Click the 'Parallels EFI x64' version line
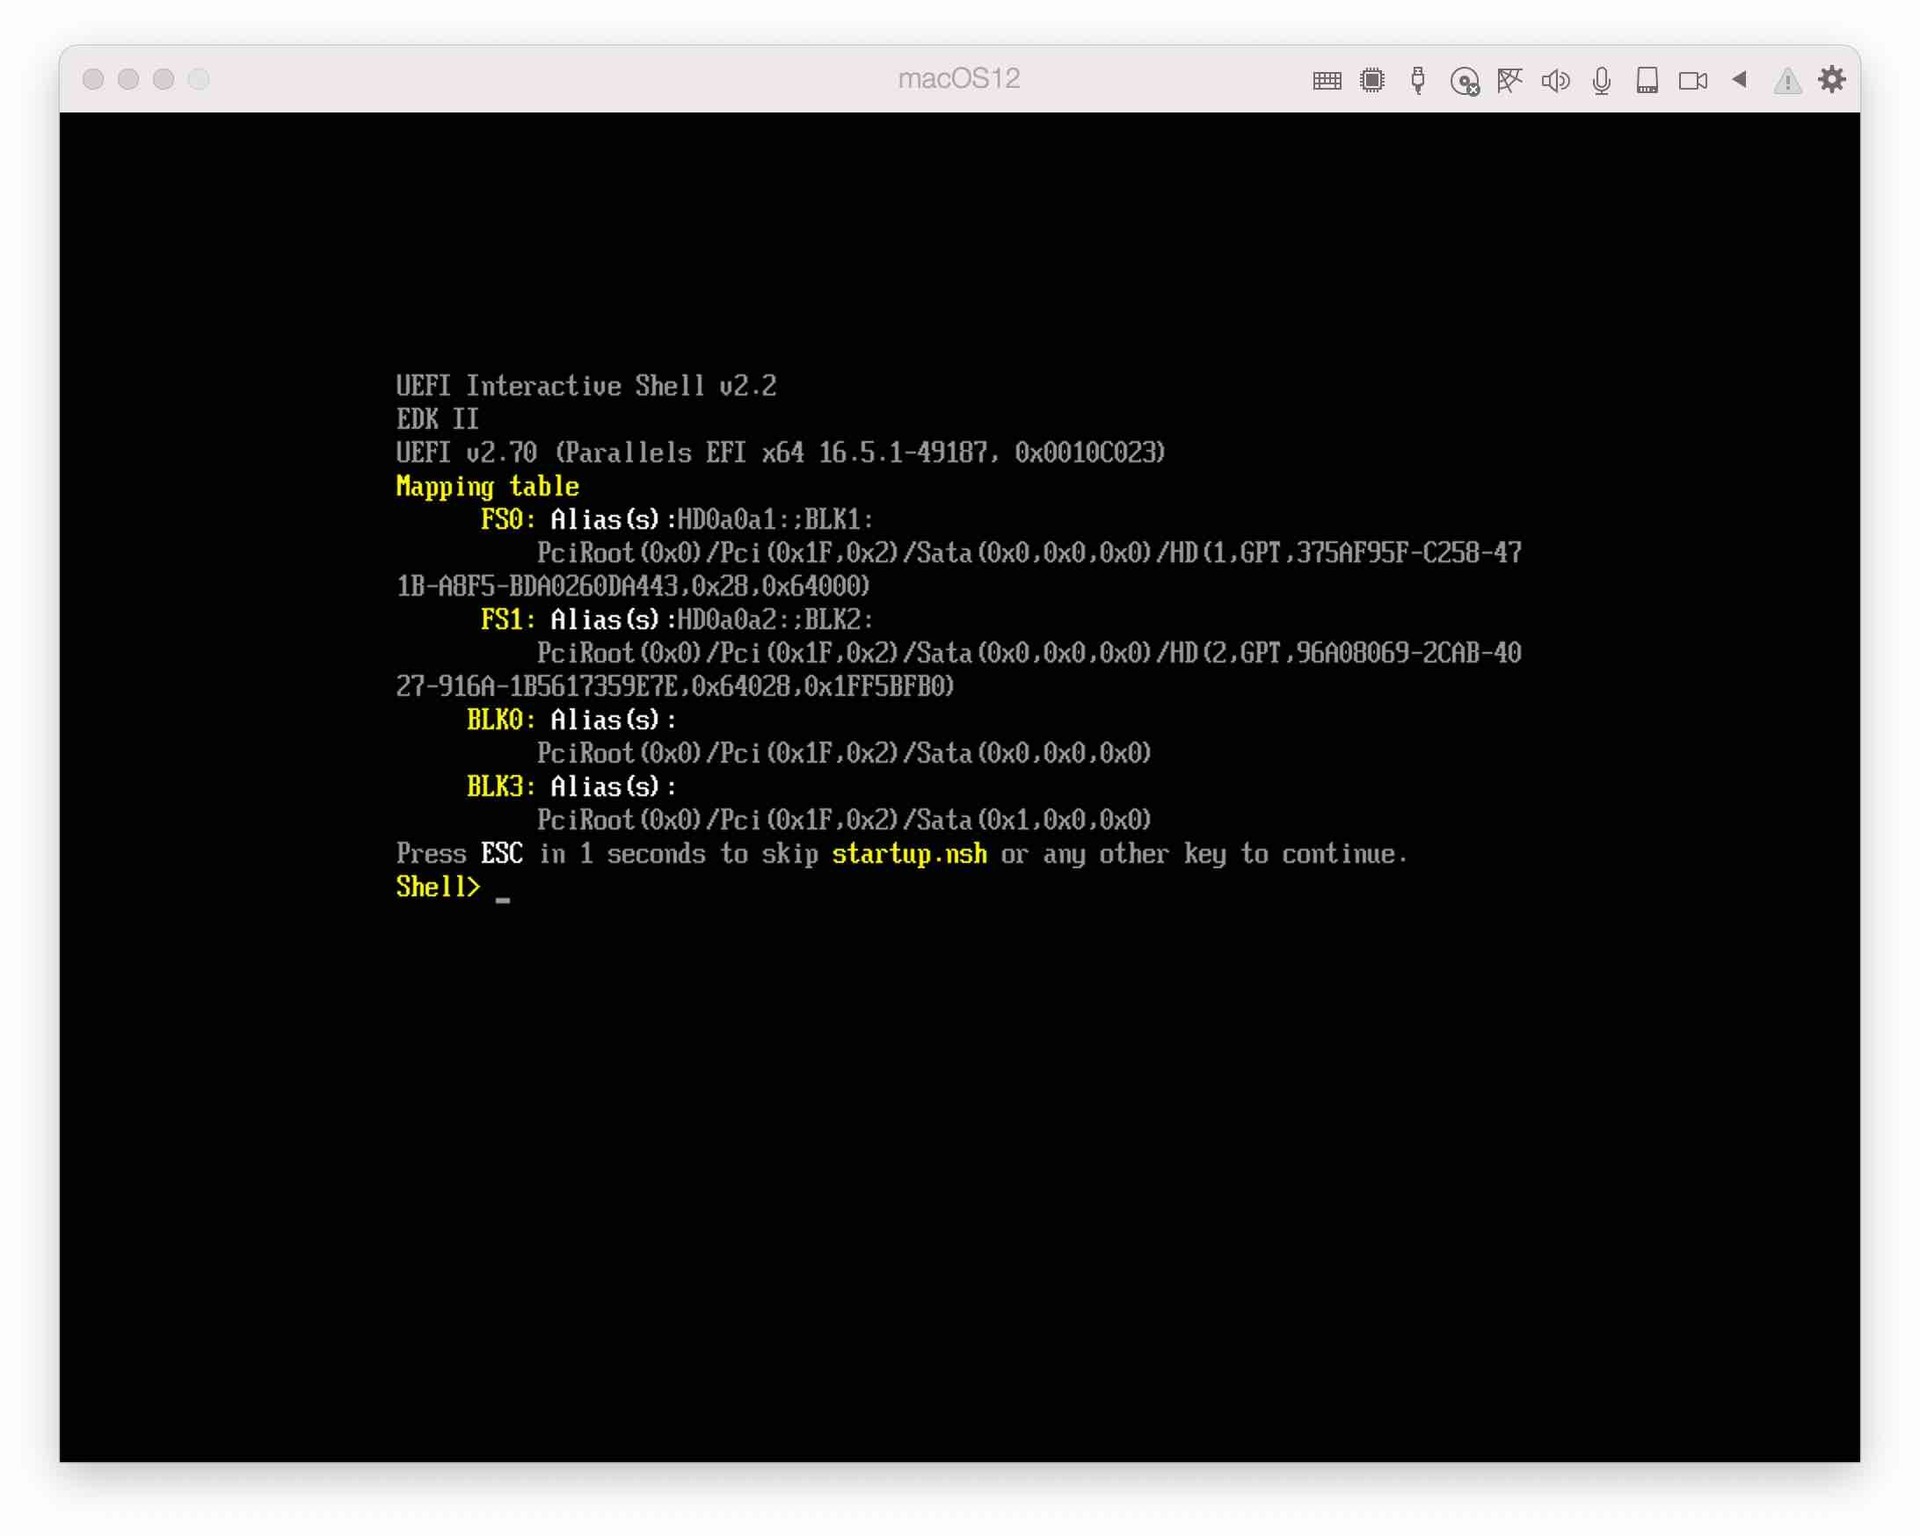Image resolution: width=1920 pixels, height=1536 pixels. pos(780,453)
